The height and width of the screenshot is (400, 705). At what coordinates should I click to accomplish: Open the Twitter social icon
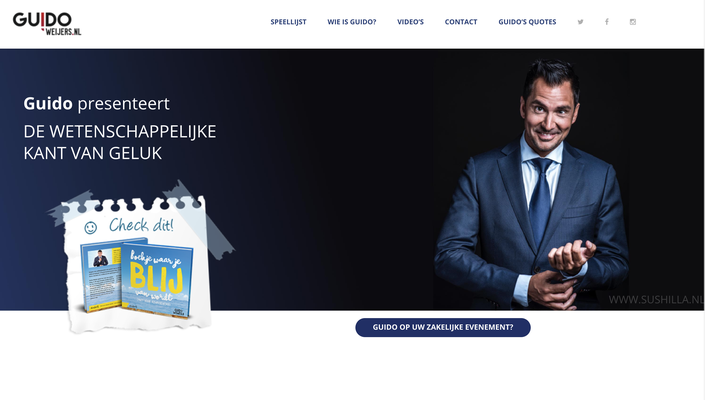click(580, 22)
